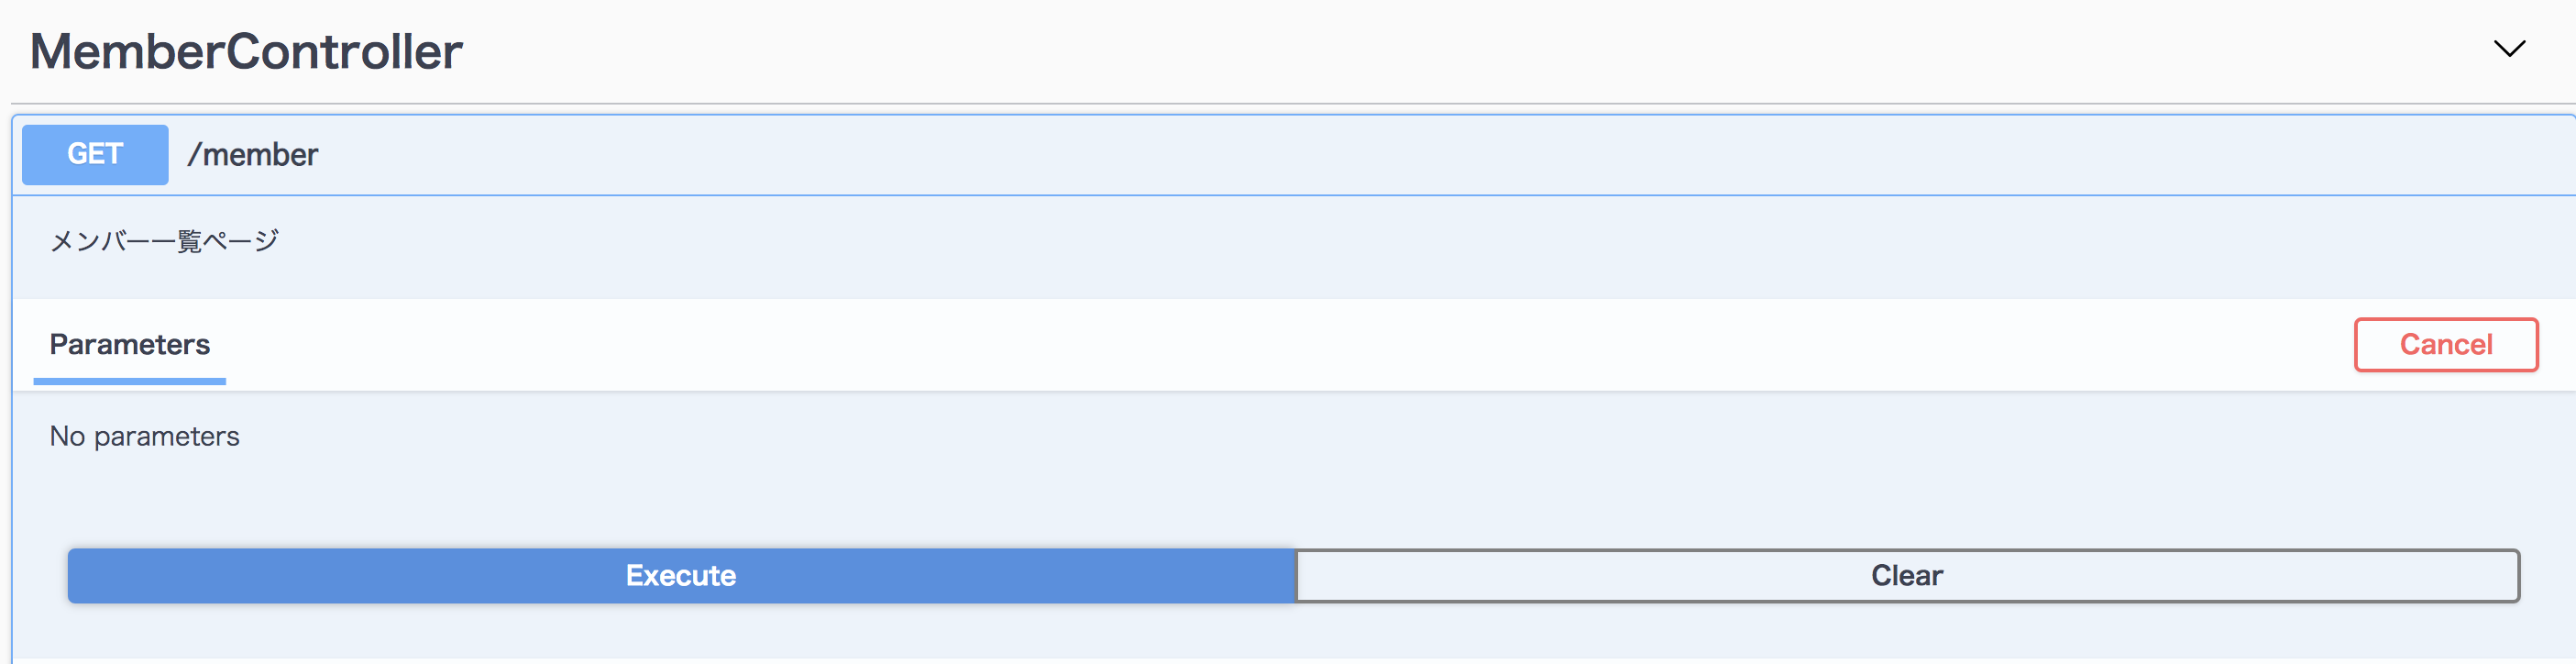
Task: Click the GET label on /member
Action: tap(95, 154)
